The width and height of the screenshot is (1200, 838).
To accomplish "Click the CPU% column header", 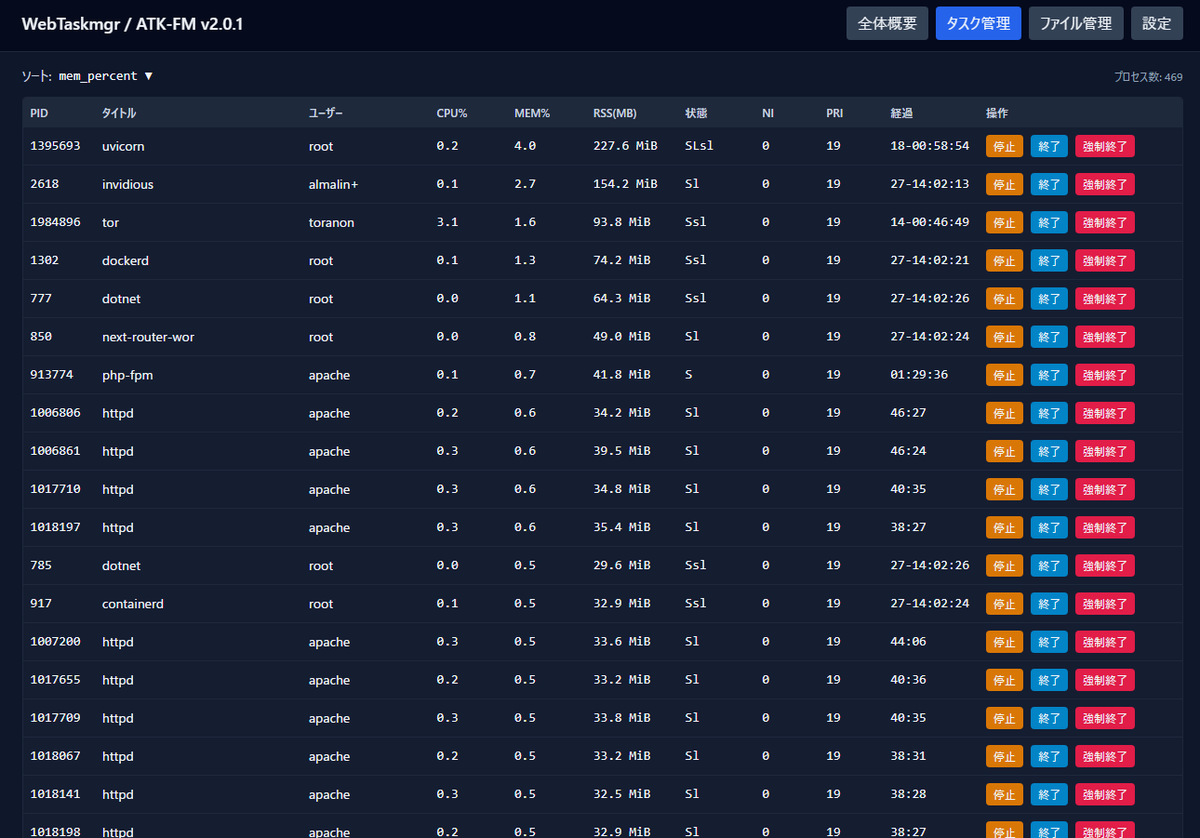I will (x=452, y=113).
